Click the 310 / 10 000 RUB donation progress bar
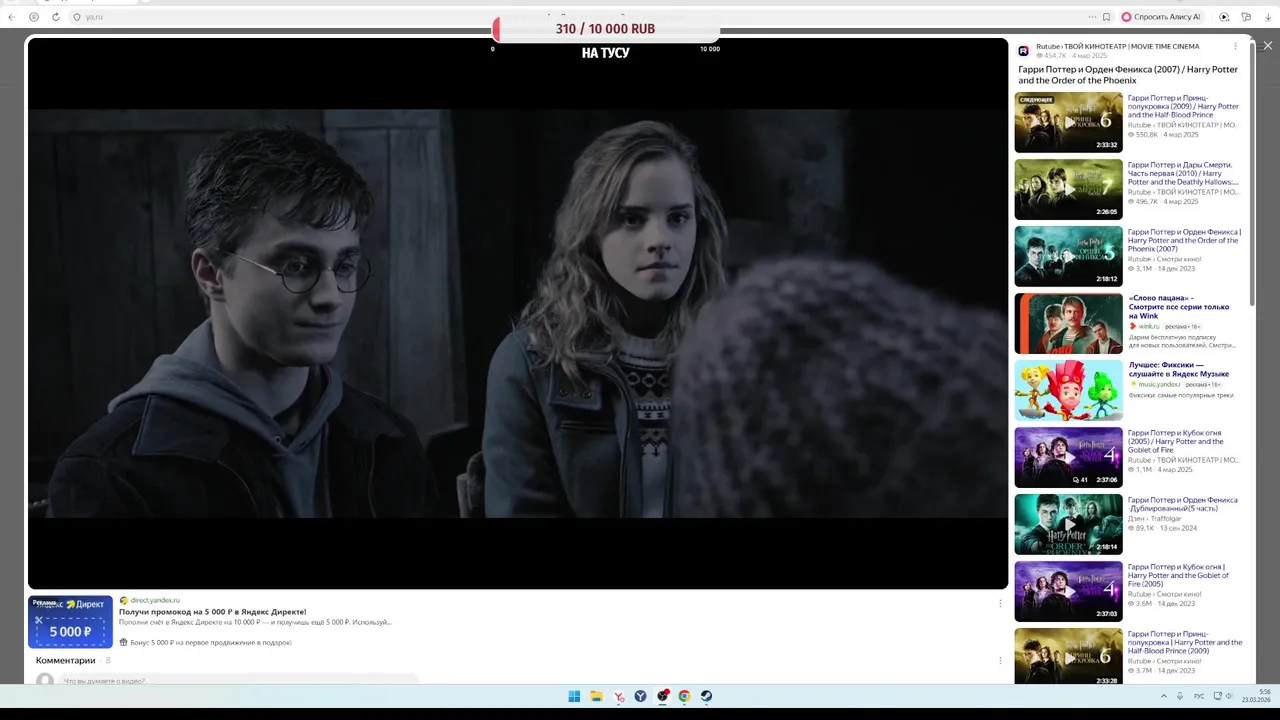The width and height of the screenshot is (1280, 720). click(605, 29)
